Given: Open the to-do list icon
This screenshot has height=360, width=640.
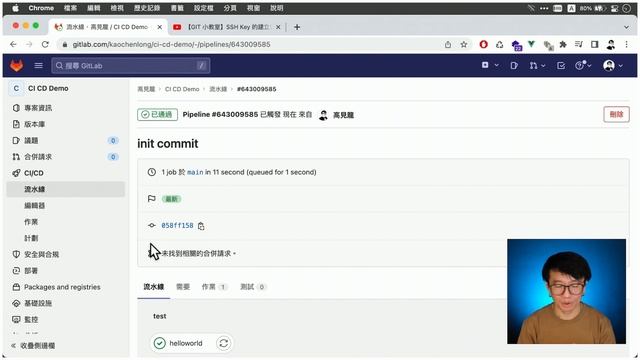Looking at the screenshot, I should click(x=561, y=65).
